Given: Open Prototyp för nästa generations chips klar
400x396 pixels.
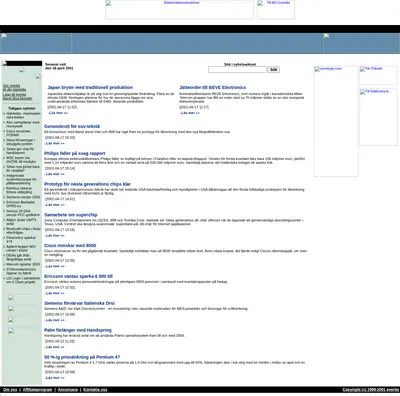Looking at the screenshot, I should [x=87, y=184].
